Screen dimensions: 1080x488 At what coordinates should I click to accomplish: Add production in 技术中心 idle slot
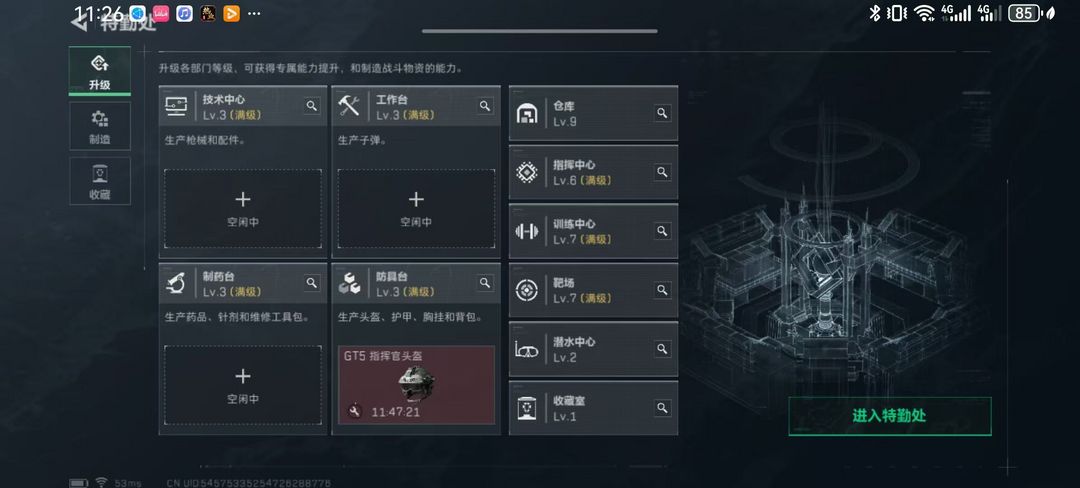tap(242, 209)
